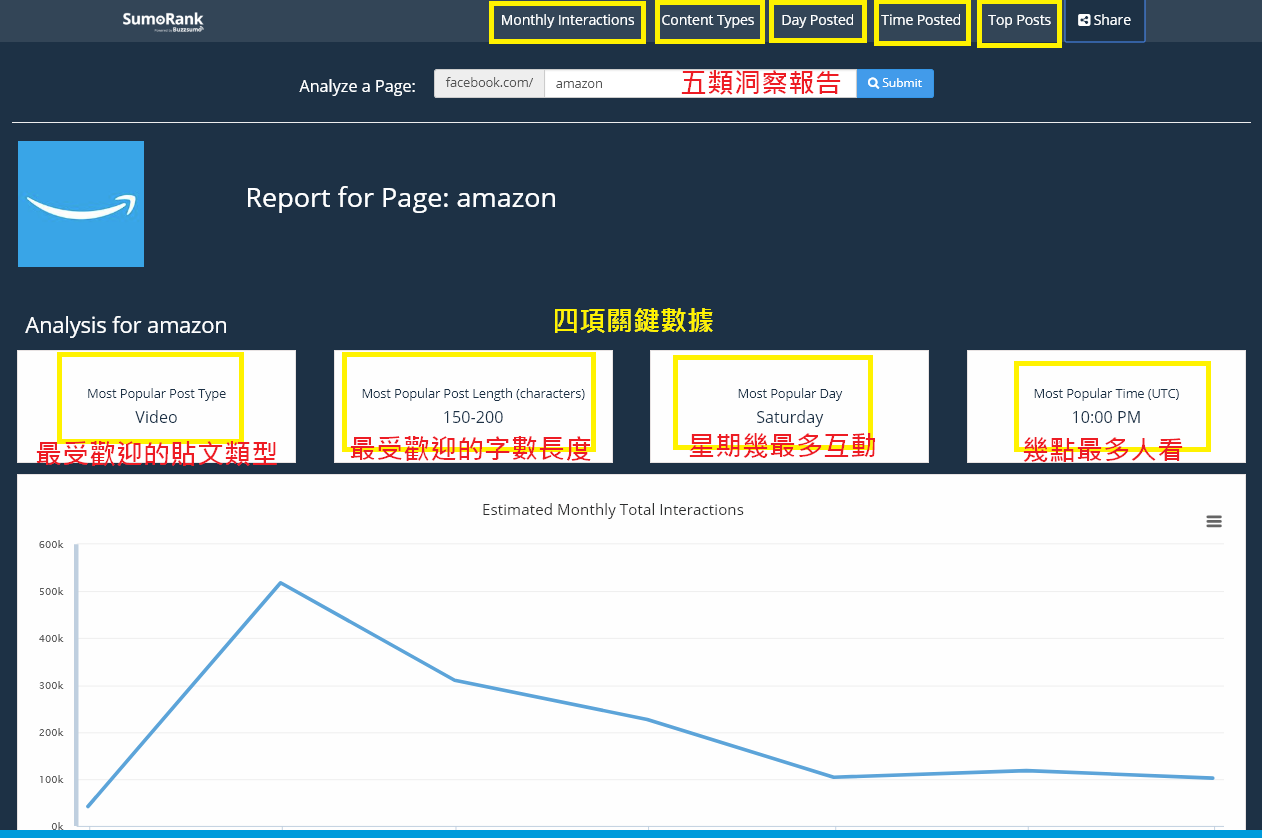Open the Content Types section
1262x838 pixels.
[708, 20]
